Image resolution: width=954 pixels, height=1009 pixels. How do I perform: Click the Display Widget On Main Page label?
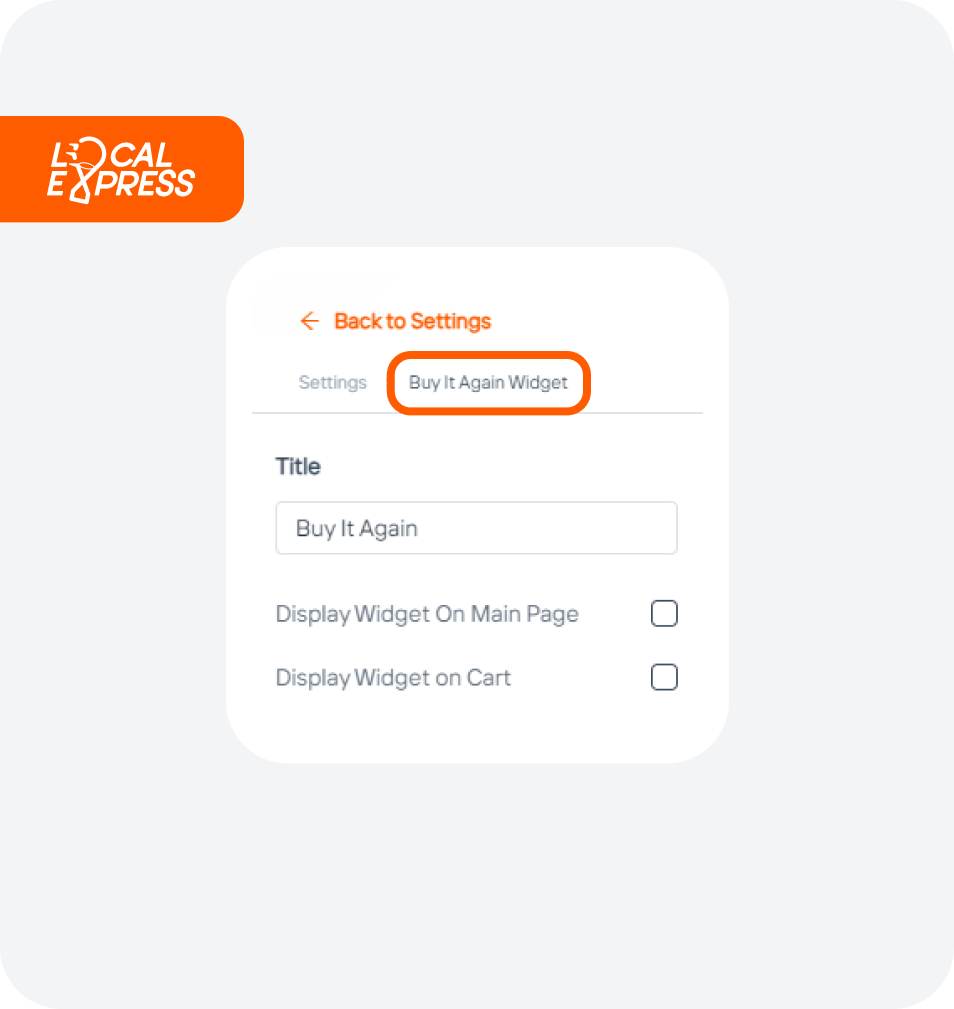point(427,614)
